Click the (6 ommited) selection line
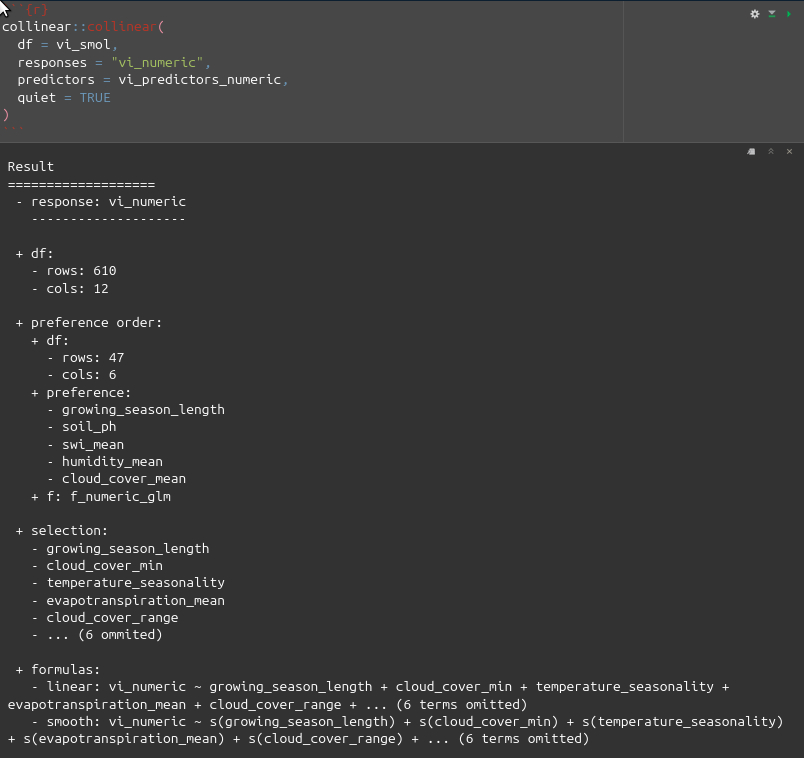The width and height of the screenshot is (804, 758). 104,635
